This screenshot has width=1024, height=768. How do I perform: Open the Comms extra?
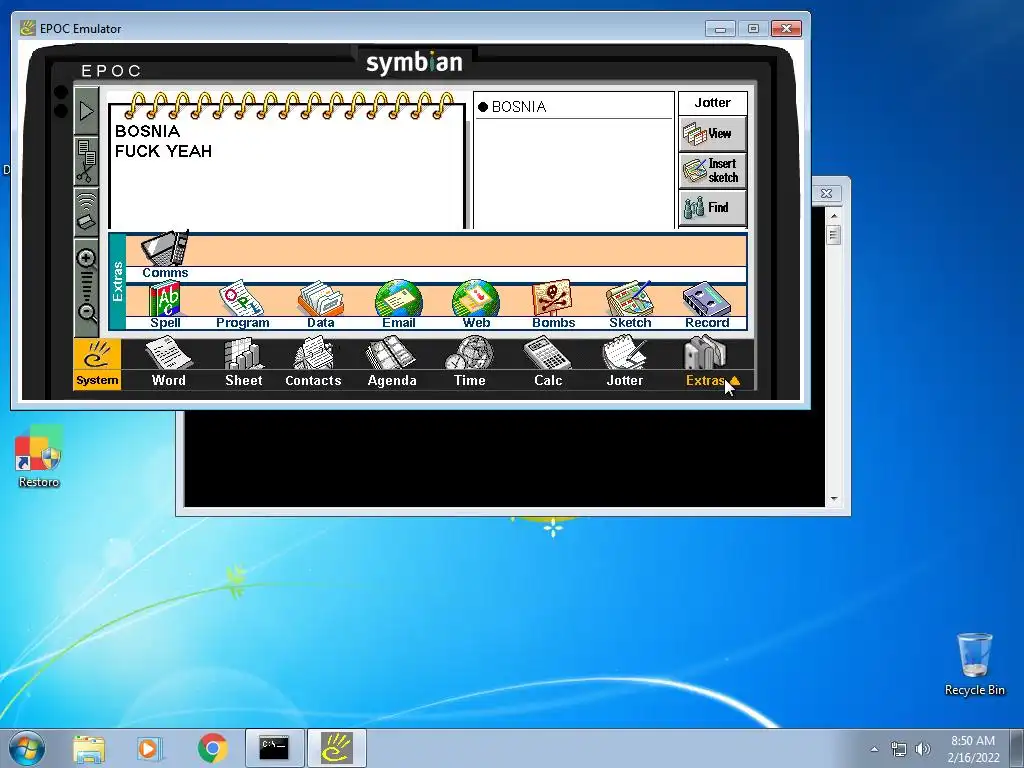pyautogui.click(x=165, y=255)
